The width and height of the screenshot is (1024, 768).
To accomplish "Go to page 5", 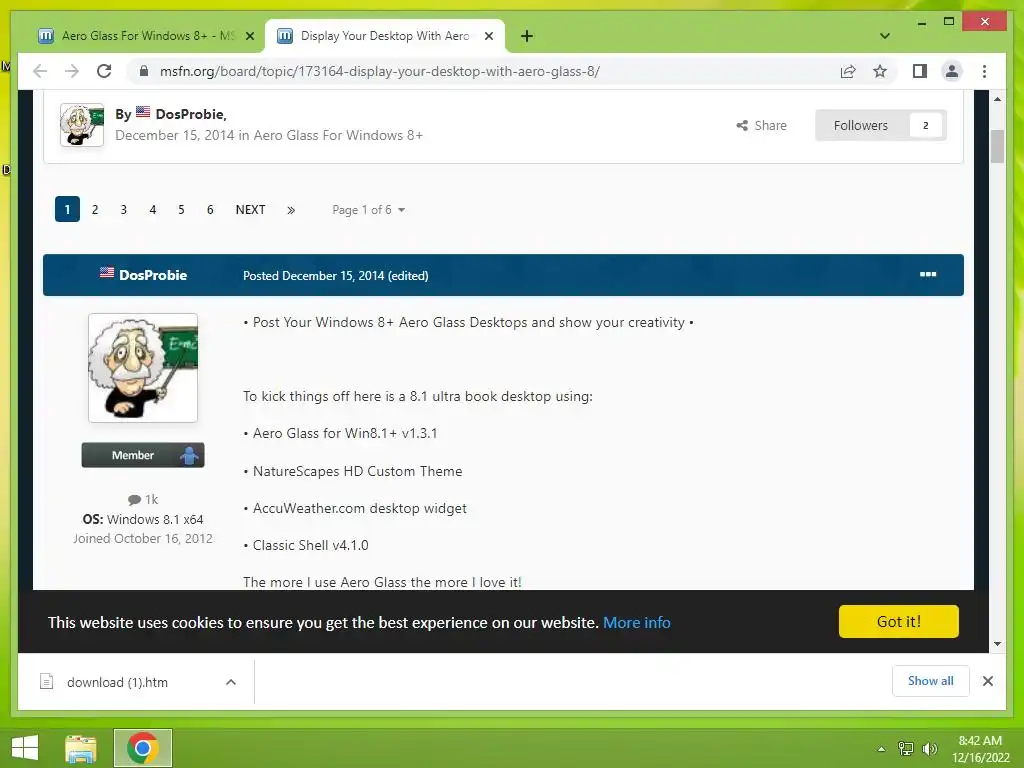I will pos(181,210).
